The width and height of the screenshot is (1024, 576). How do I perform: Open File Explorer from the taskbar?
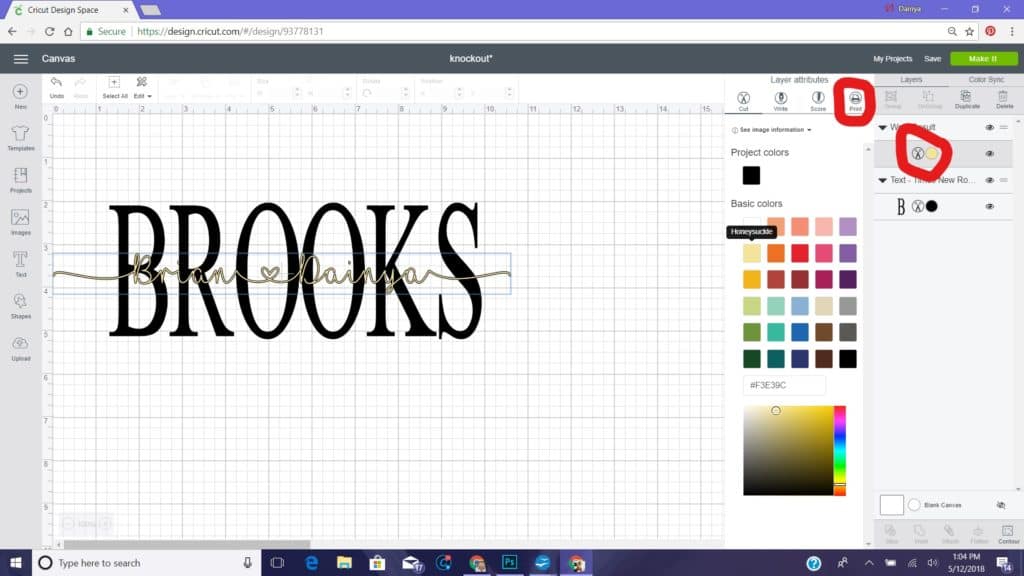click(x=344, y=562)
